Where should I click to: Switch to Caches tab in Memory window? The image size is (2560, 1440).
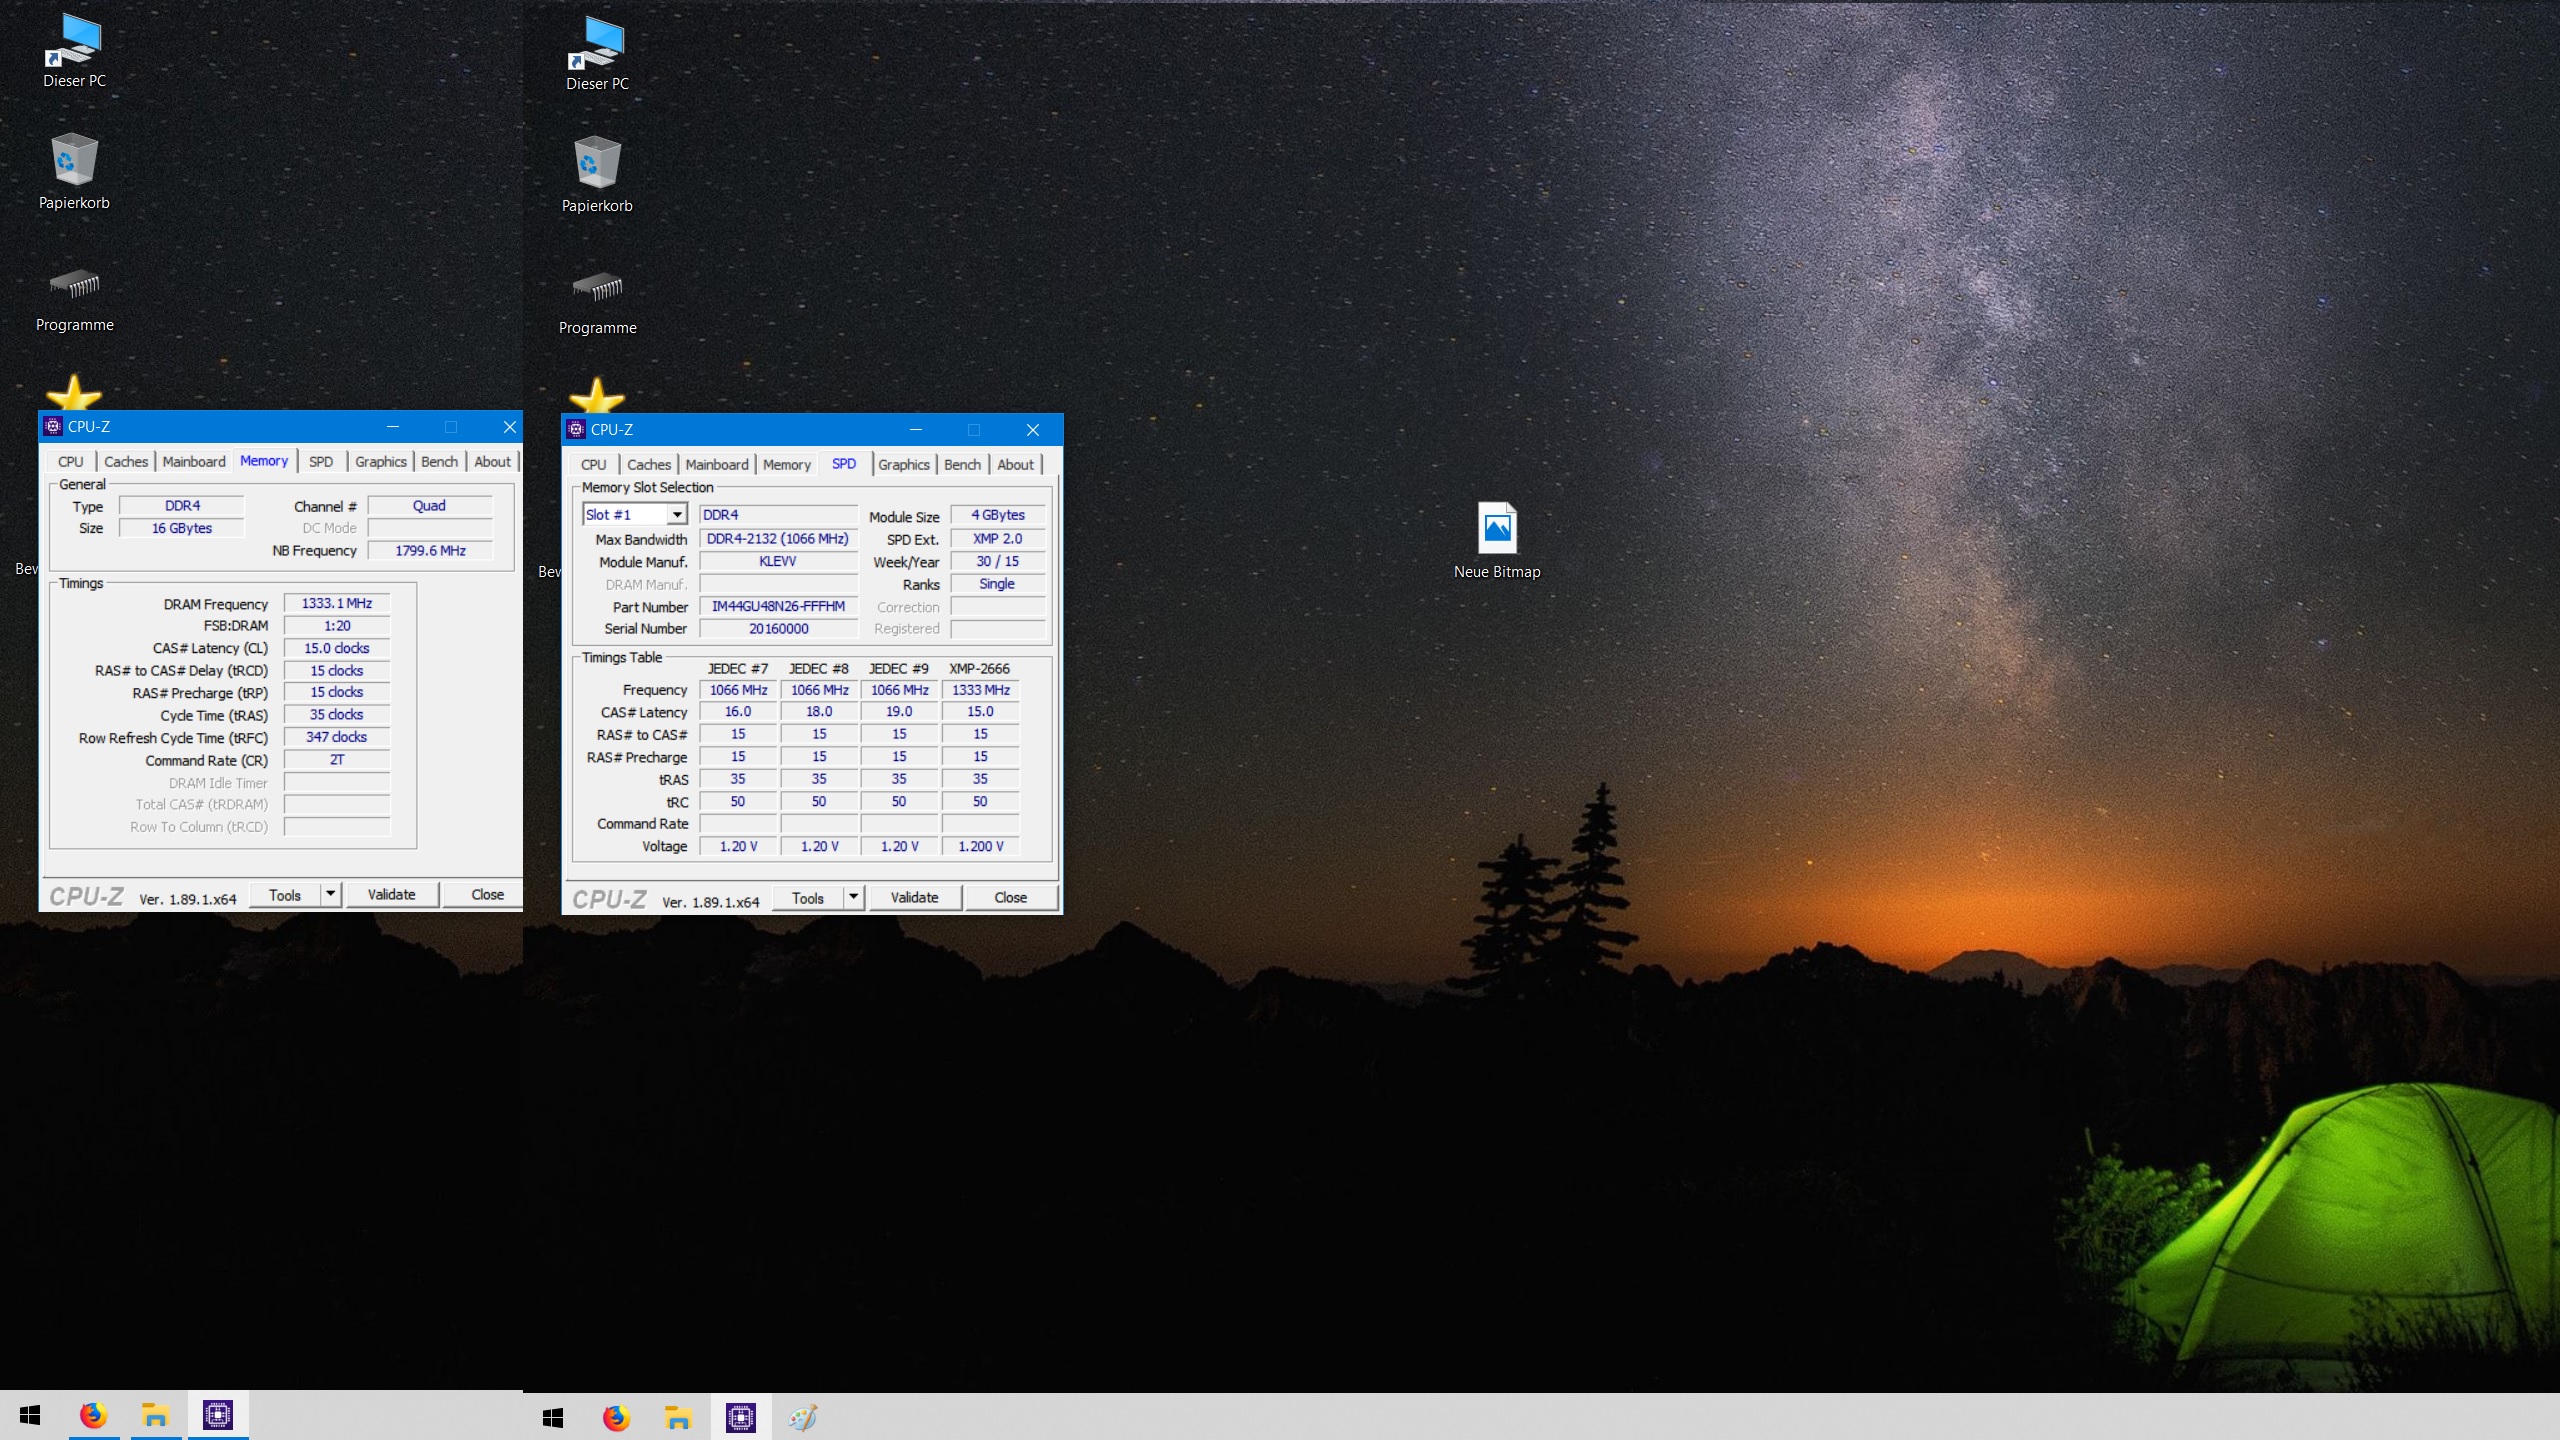point(126,461)
